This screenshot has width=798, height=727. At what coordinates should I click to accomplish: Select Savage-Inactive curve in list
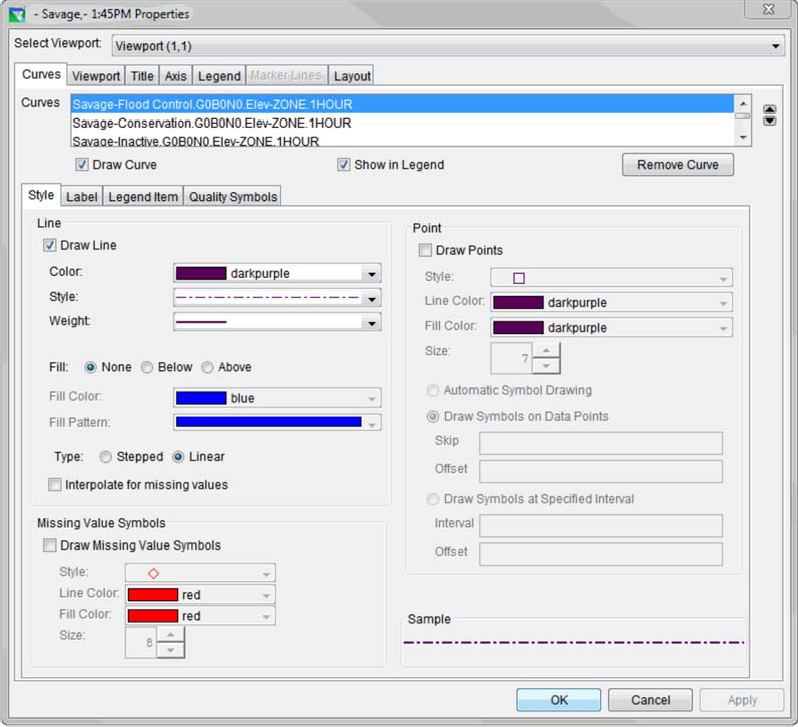click(x=402, y=141)
